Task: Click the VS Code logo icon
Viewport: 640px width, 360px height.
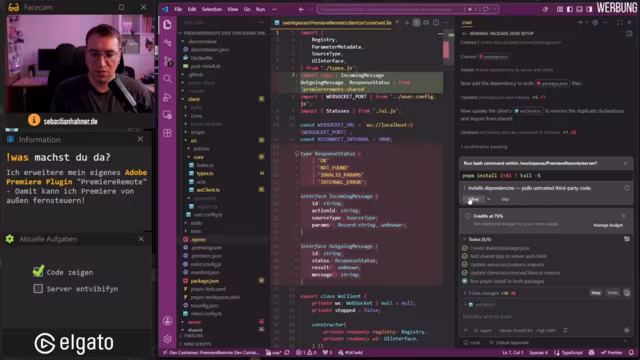Action: 165,9
